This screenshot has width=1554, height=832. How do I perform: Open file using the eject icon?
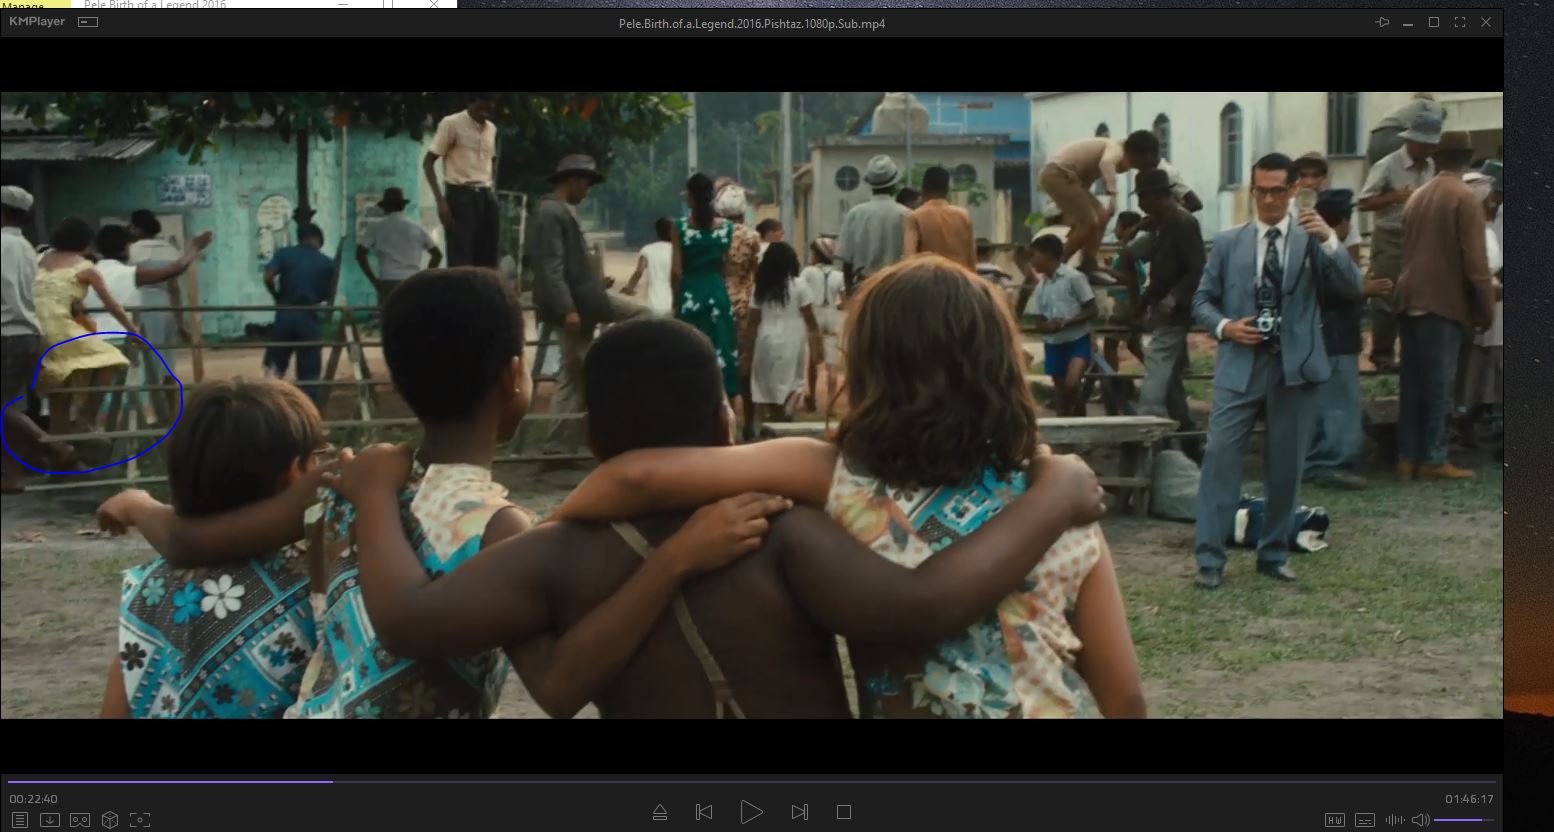click(x=660, y=812)
